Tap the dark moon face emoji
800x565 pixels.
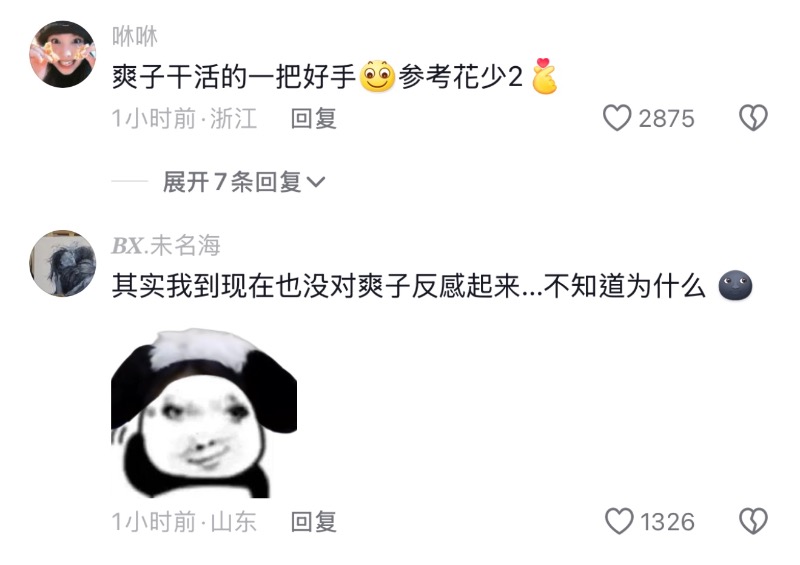coord(735,285)
